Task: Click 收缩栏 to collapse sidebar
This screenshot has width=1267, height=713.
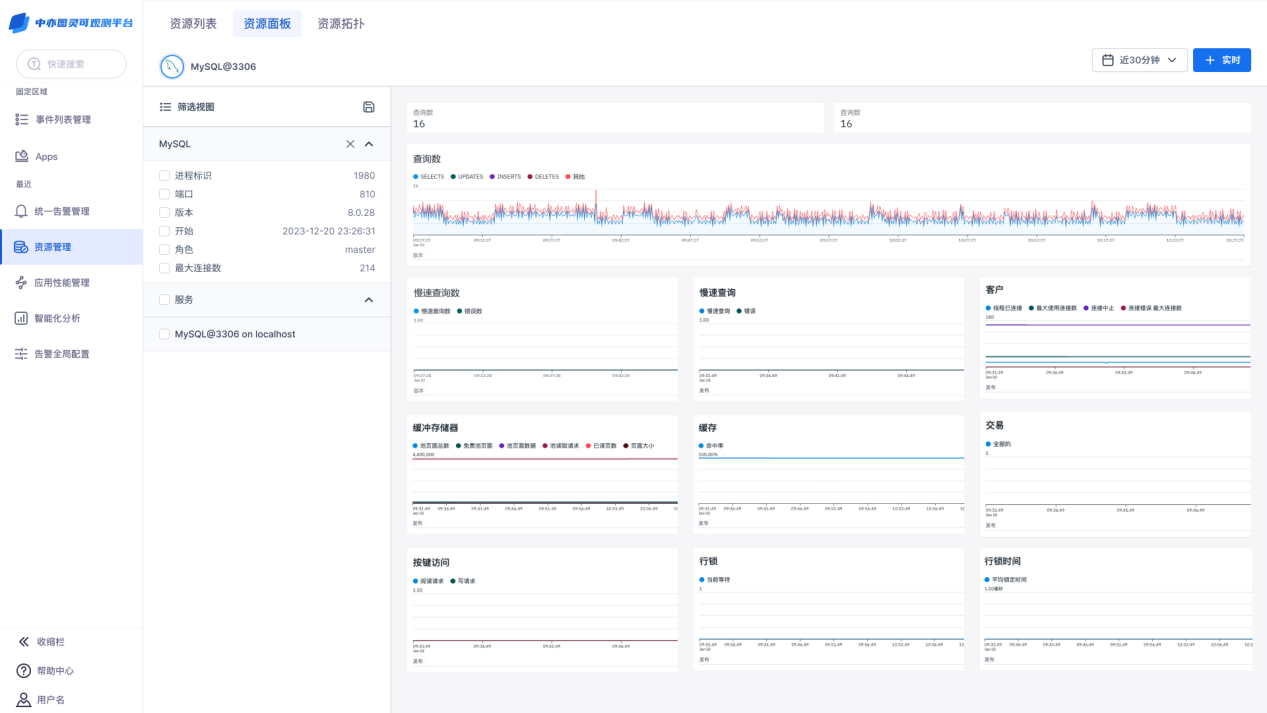Action: 50,642
